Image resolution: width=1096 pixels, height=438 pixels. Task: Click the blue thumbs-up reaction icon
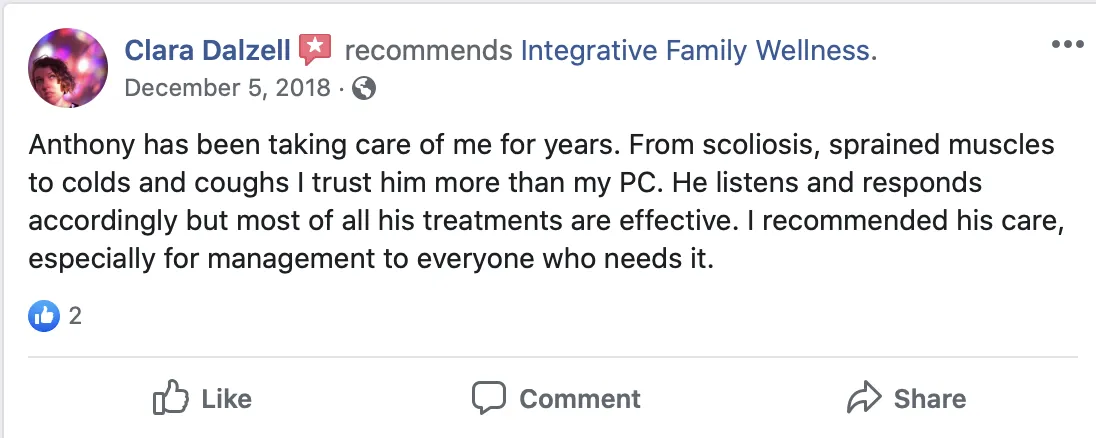44,317
